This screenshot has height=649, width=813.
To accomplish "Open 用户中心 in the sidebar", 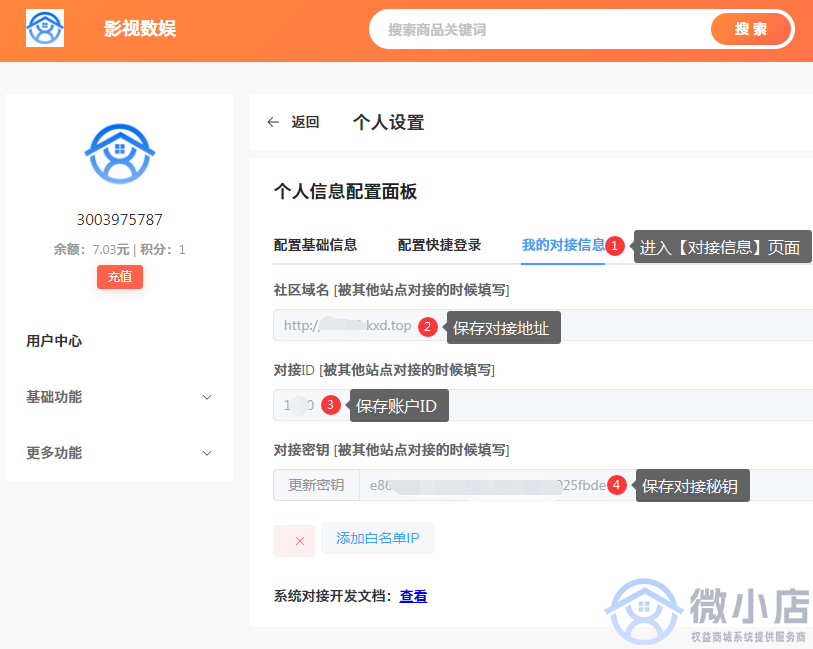I will click(54, 341).
